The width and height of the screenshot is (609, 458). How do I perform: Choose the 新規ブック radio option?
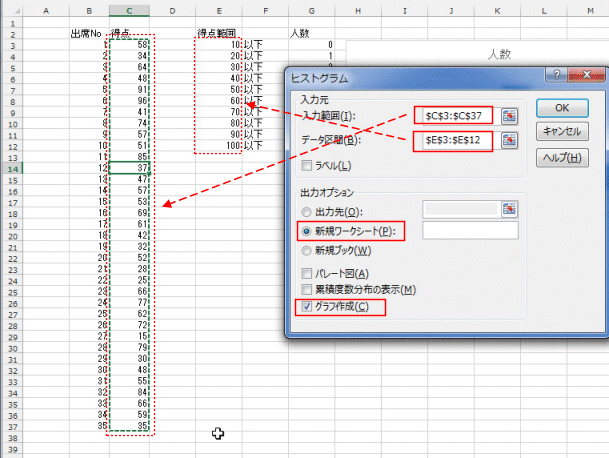click(307, 250)
